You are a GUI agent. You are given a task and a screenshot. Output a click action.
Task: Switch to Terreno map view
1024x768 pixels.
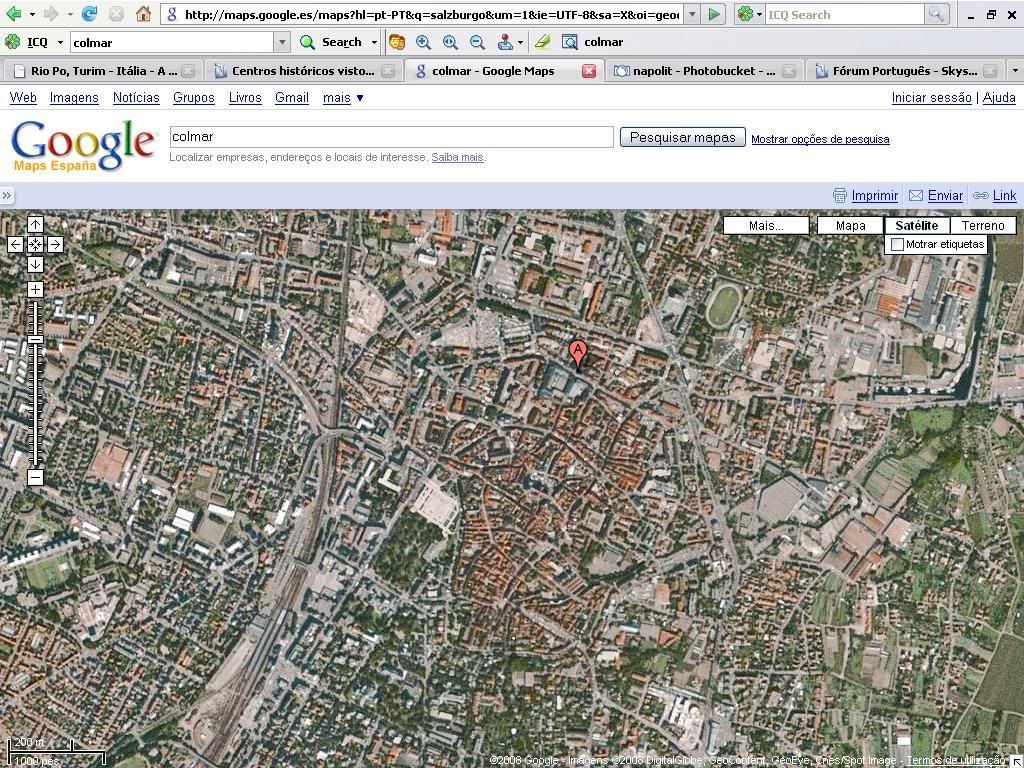(982, 226)
